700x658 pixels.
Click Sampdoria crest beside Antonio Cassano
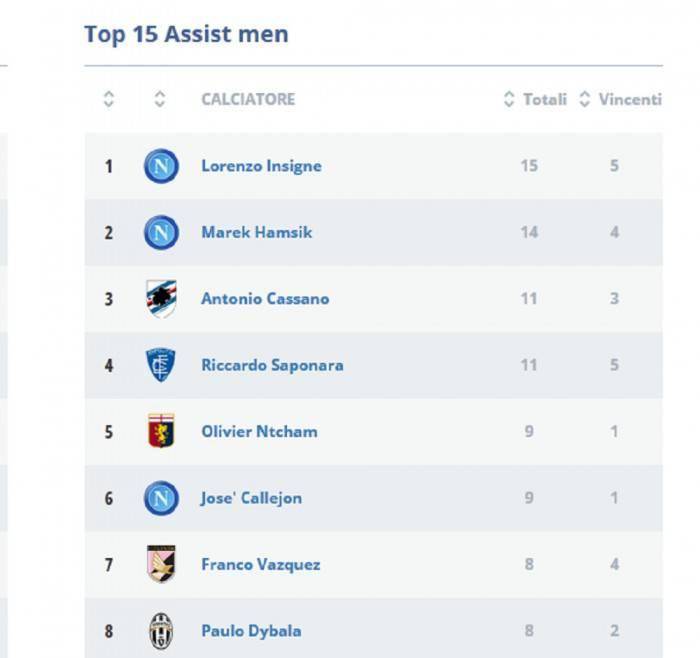point(160,299)
